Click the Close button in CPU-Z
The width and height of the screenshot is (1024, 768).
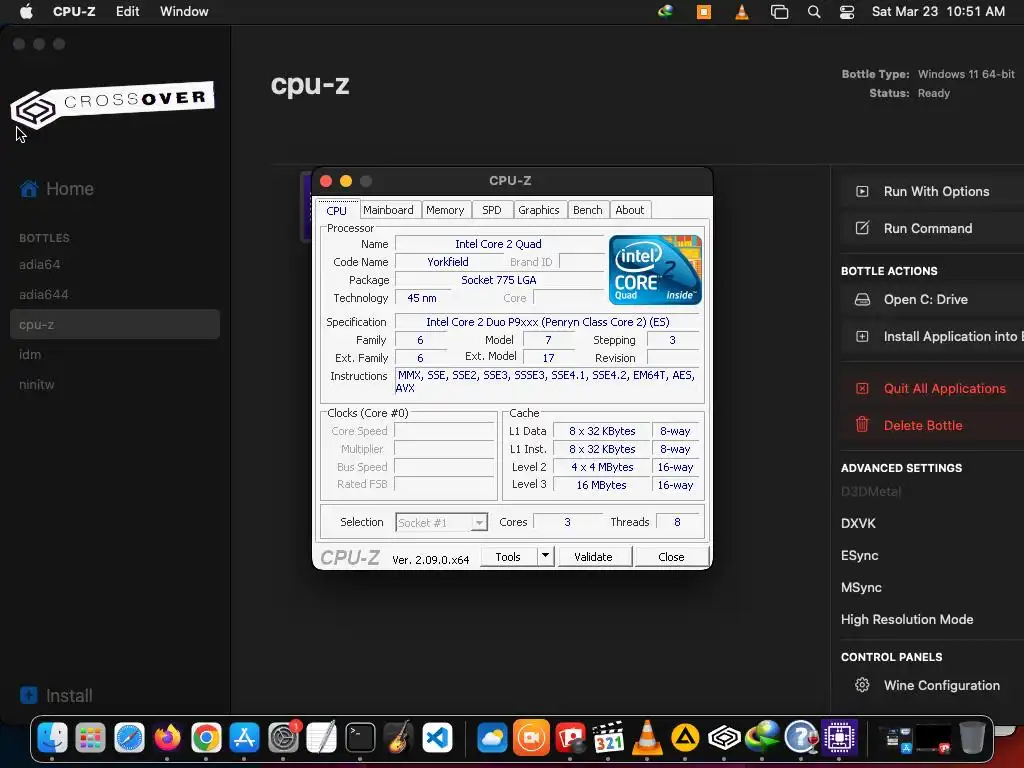coord(671,556)
